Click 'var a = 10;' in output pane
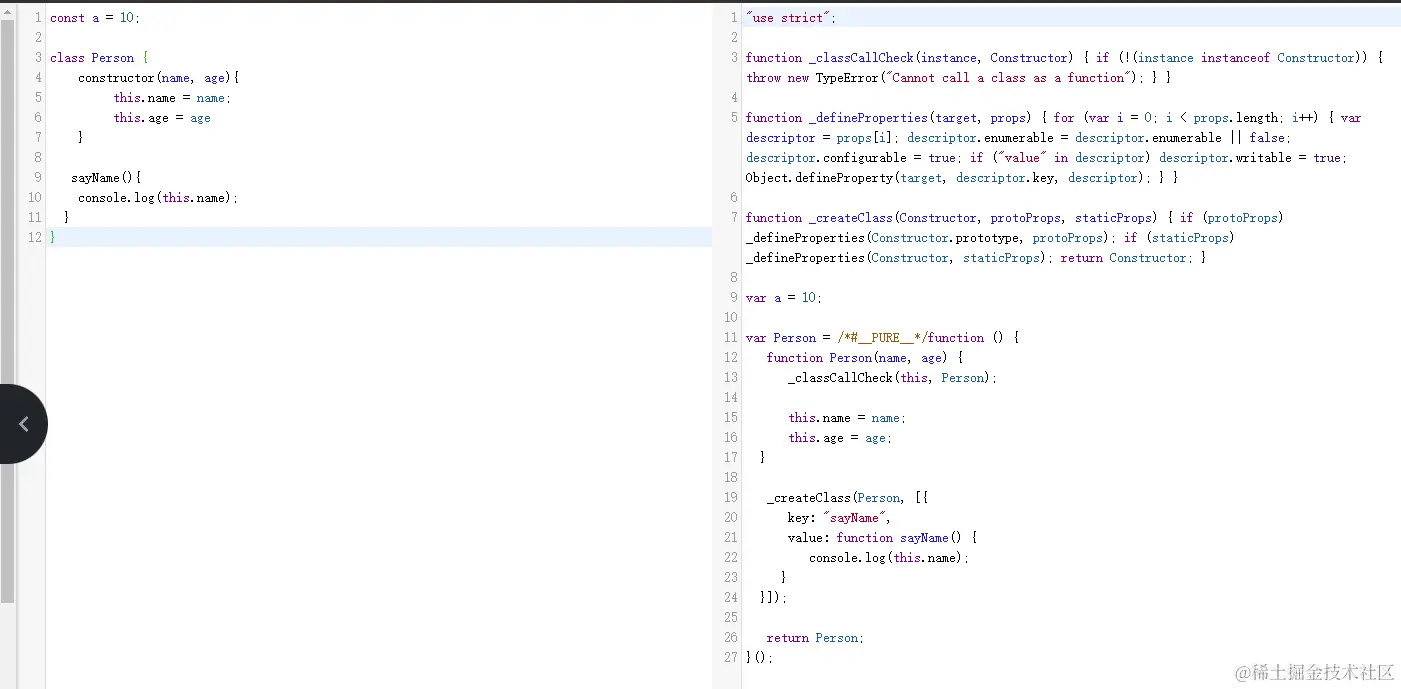This screenshot has height=689, width=1401. pyautogui.click(x=784, y=298)
